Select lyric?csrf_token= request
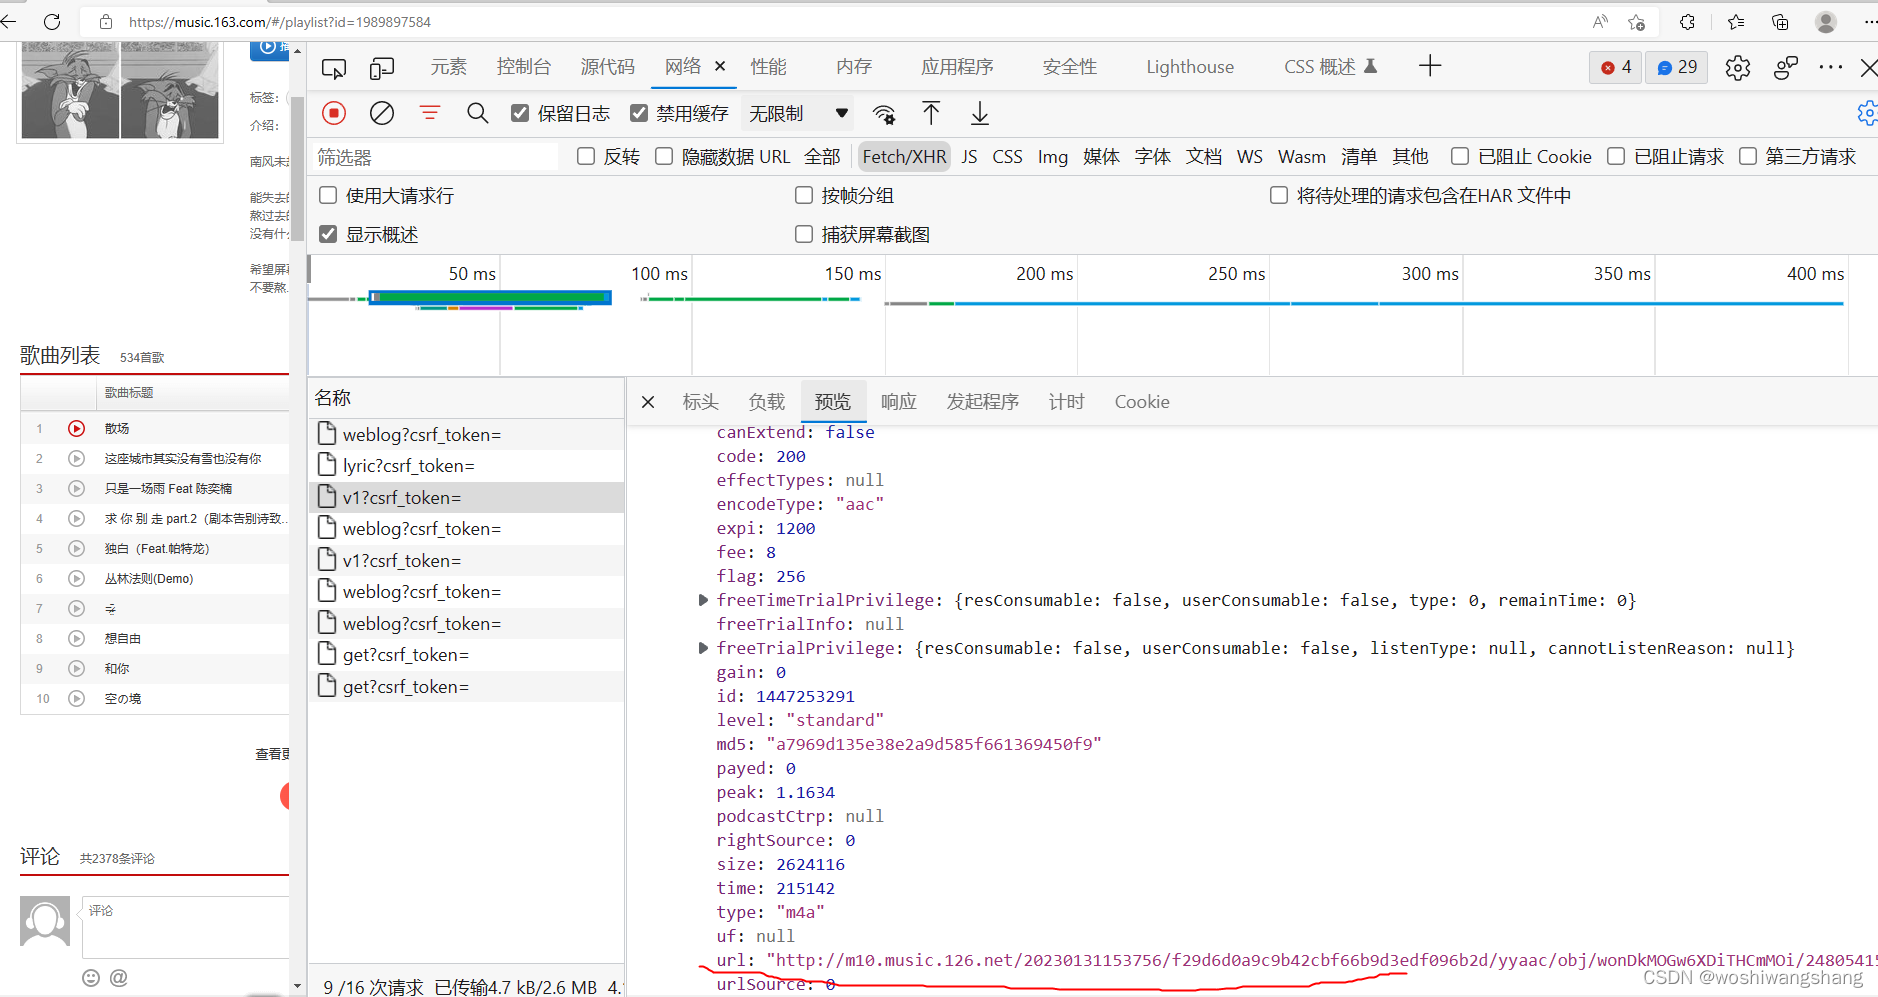This screenshot has height=997, width=1878. [x=467, y=466]
